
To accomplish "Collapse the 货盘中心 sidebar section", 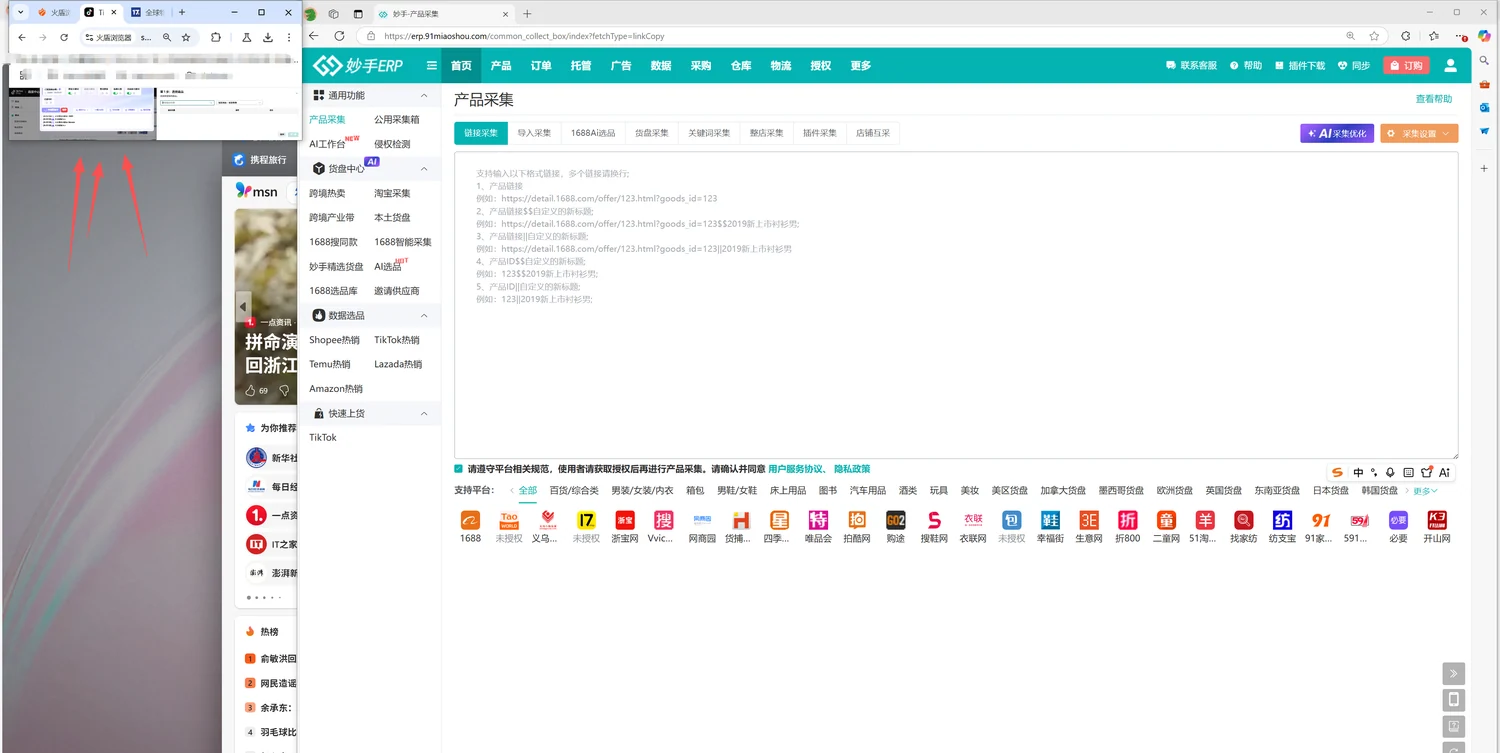I will click(x=424, y=169).
